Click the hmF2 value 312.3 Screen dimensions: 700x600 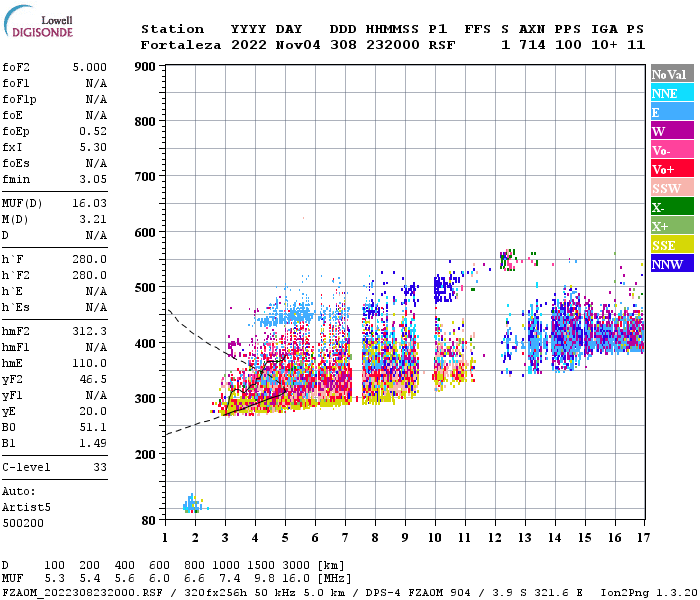90,332
